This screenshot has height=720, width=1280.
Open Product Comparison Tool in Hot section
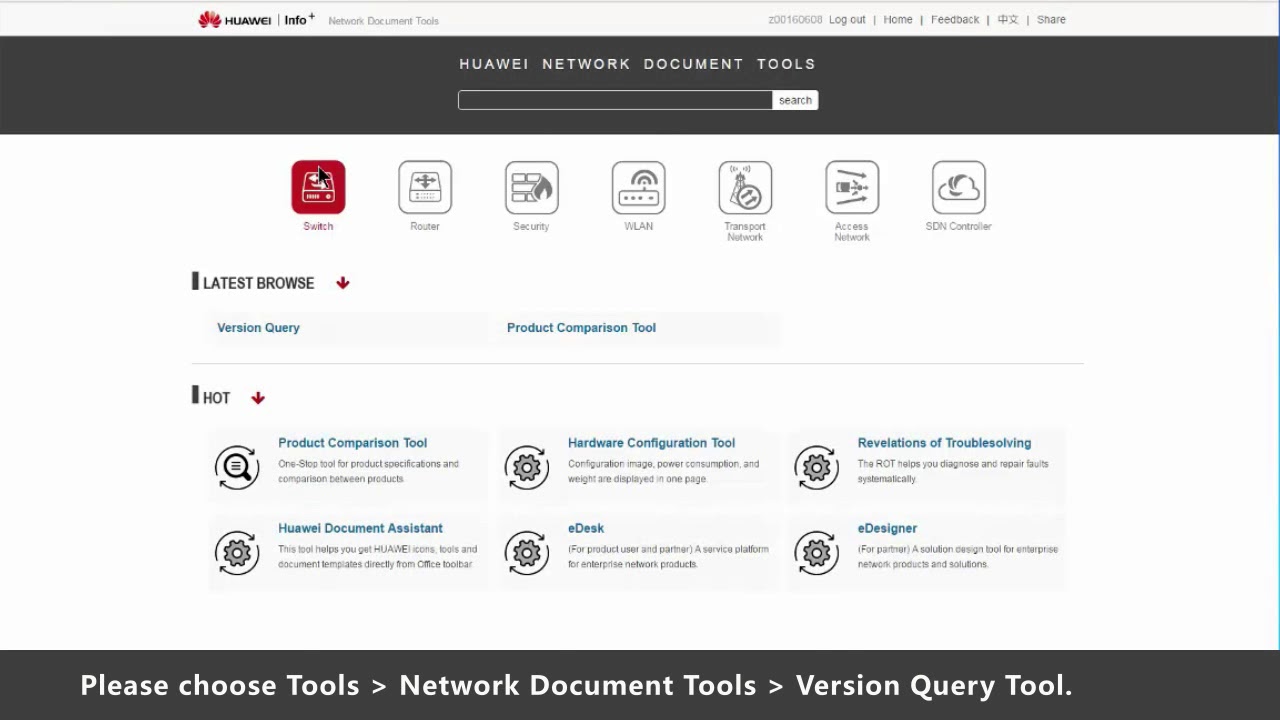coord(352,443)
